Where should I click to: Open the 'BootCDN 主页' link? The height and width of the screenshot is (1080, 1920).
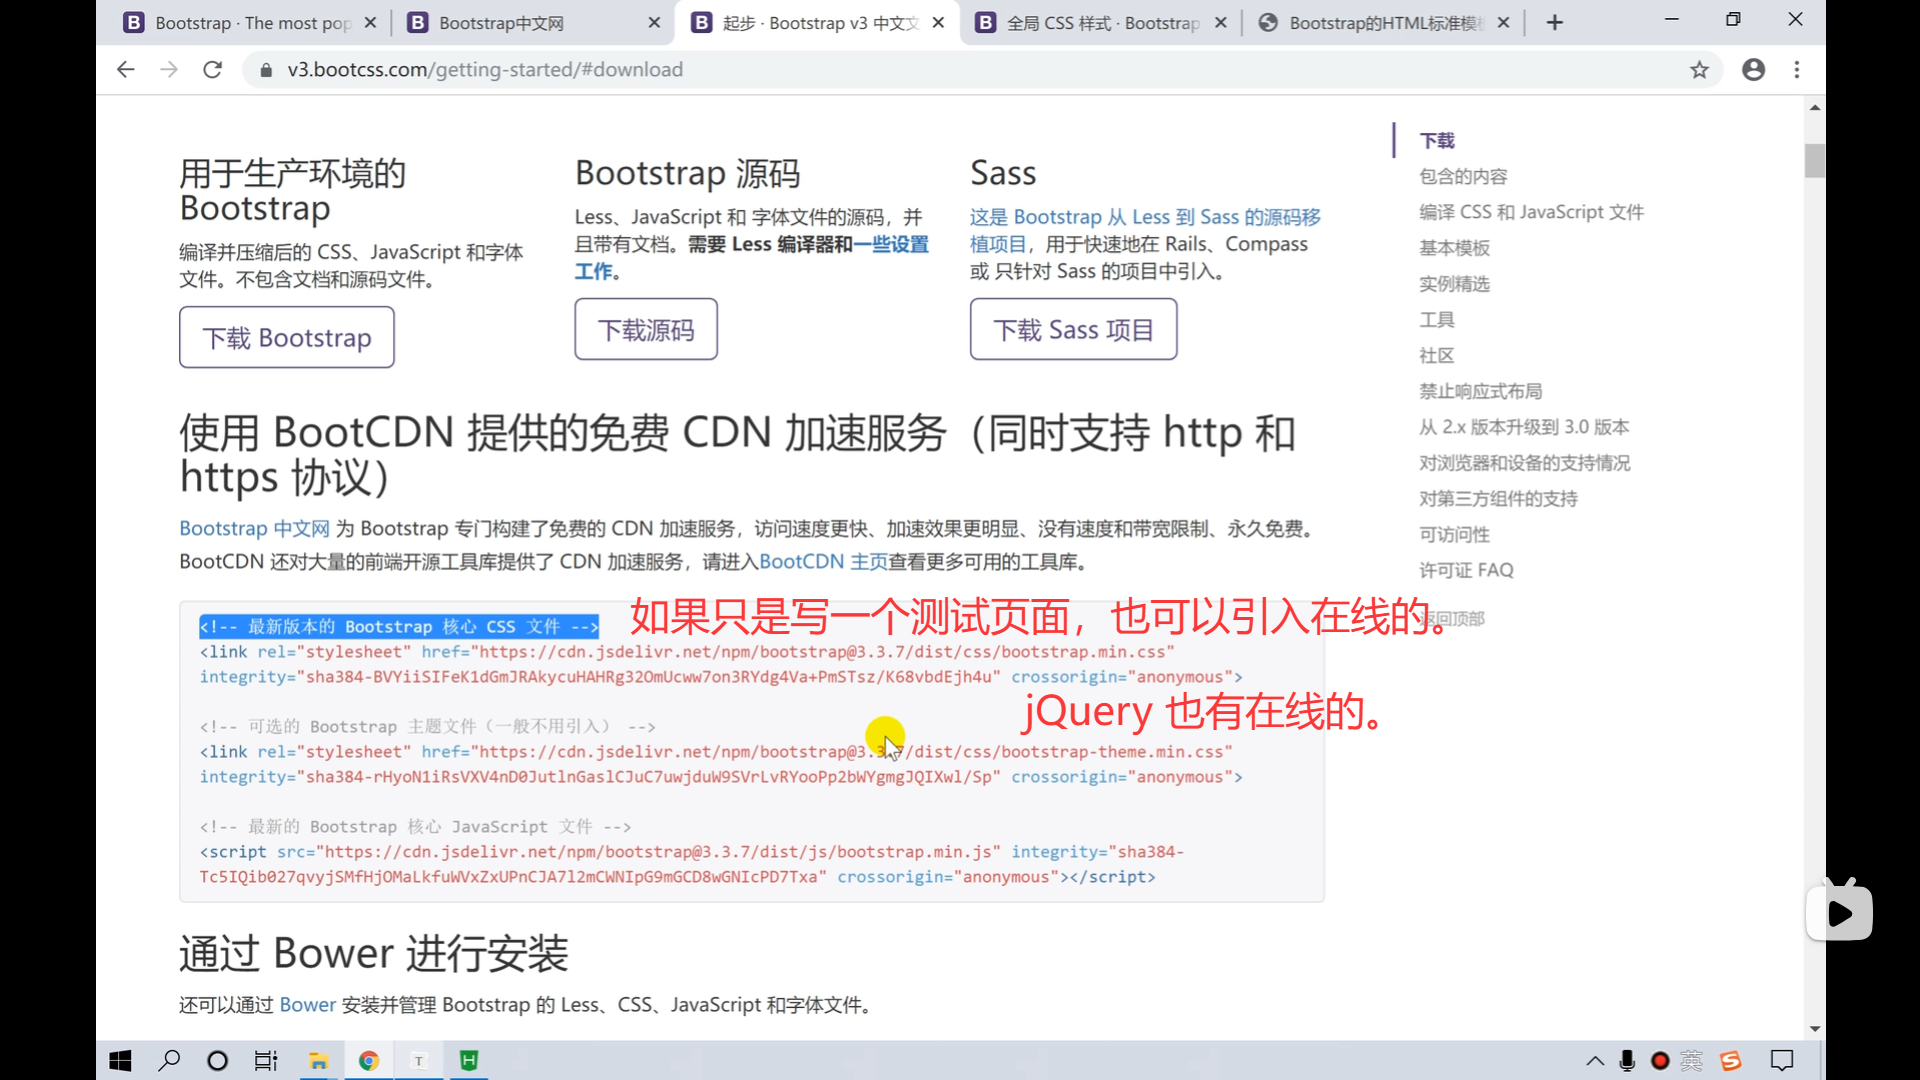click(x=823, y=562)
